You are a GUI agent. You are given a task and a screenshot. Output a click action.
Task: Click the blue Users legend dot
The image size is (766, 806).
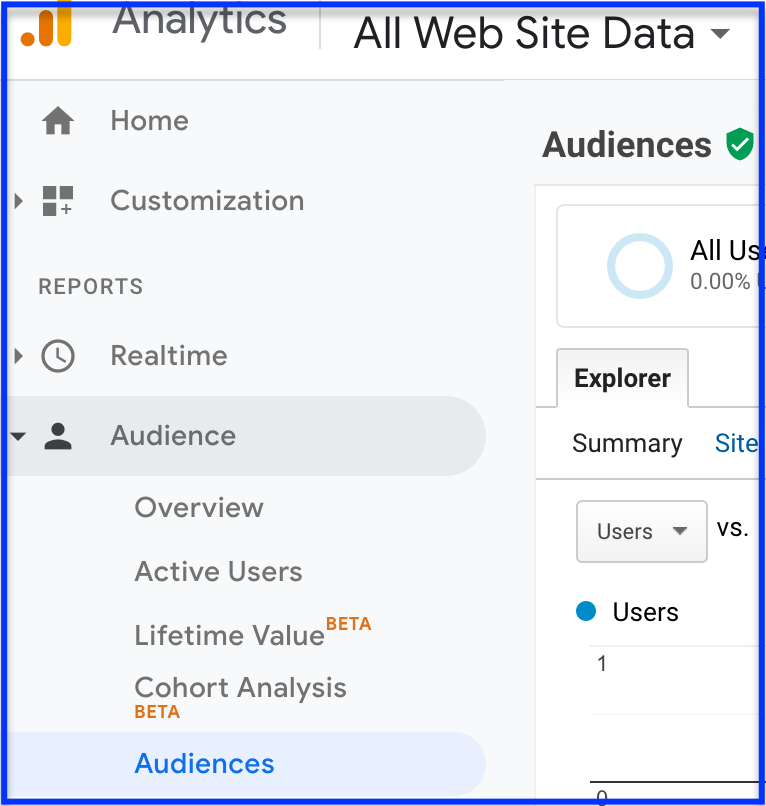coord(586,611)
